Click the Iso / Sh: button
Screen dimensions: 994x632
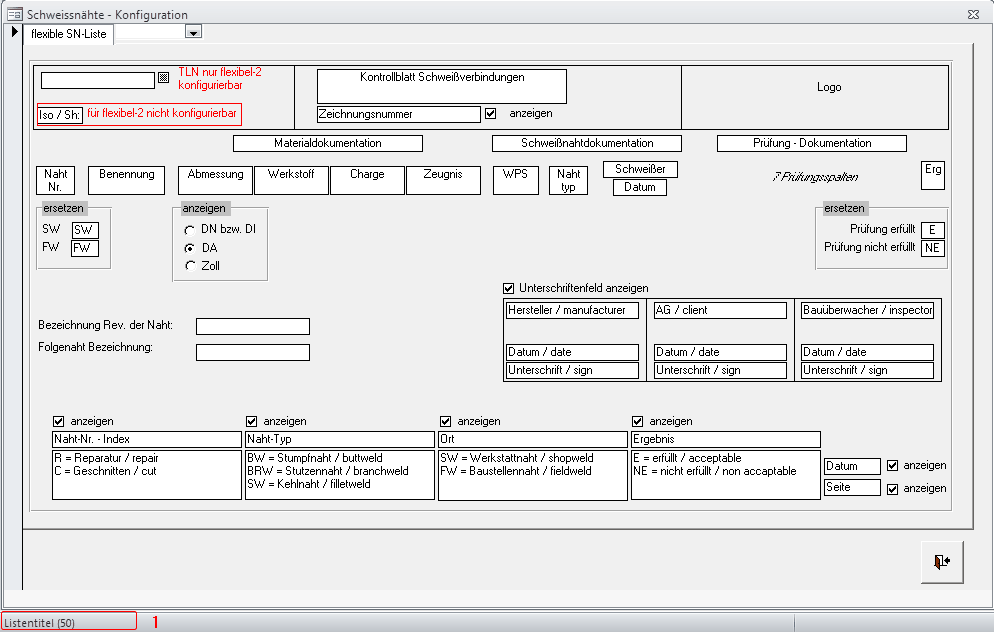click(x=59, y=114)
